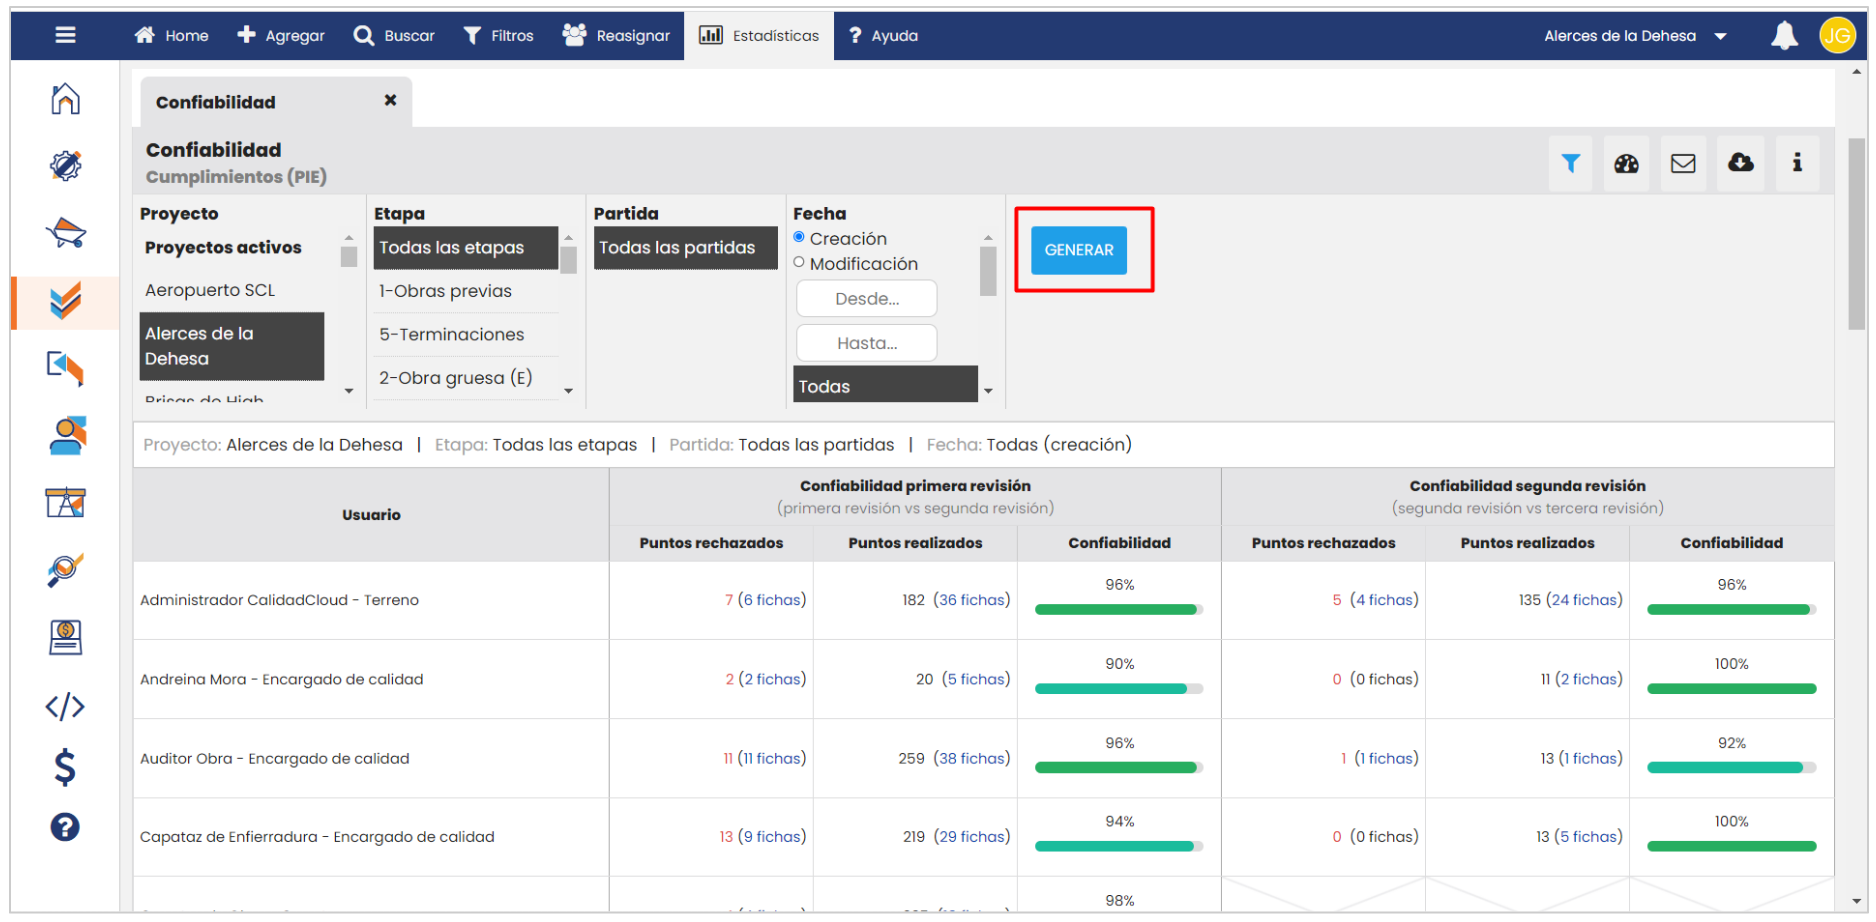Open the Estadísticas menu
This screenshot has height=922, width=1876.
[759, 36]
